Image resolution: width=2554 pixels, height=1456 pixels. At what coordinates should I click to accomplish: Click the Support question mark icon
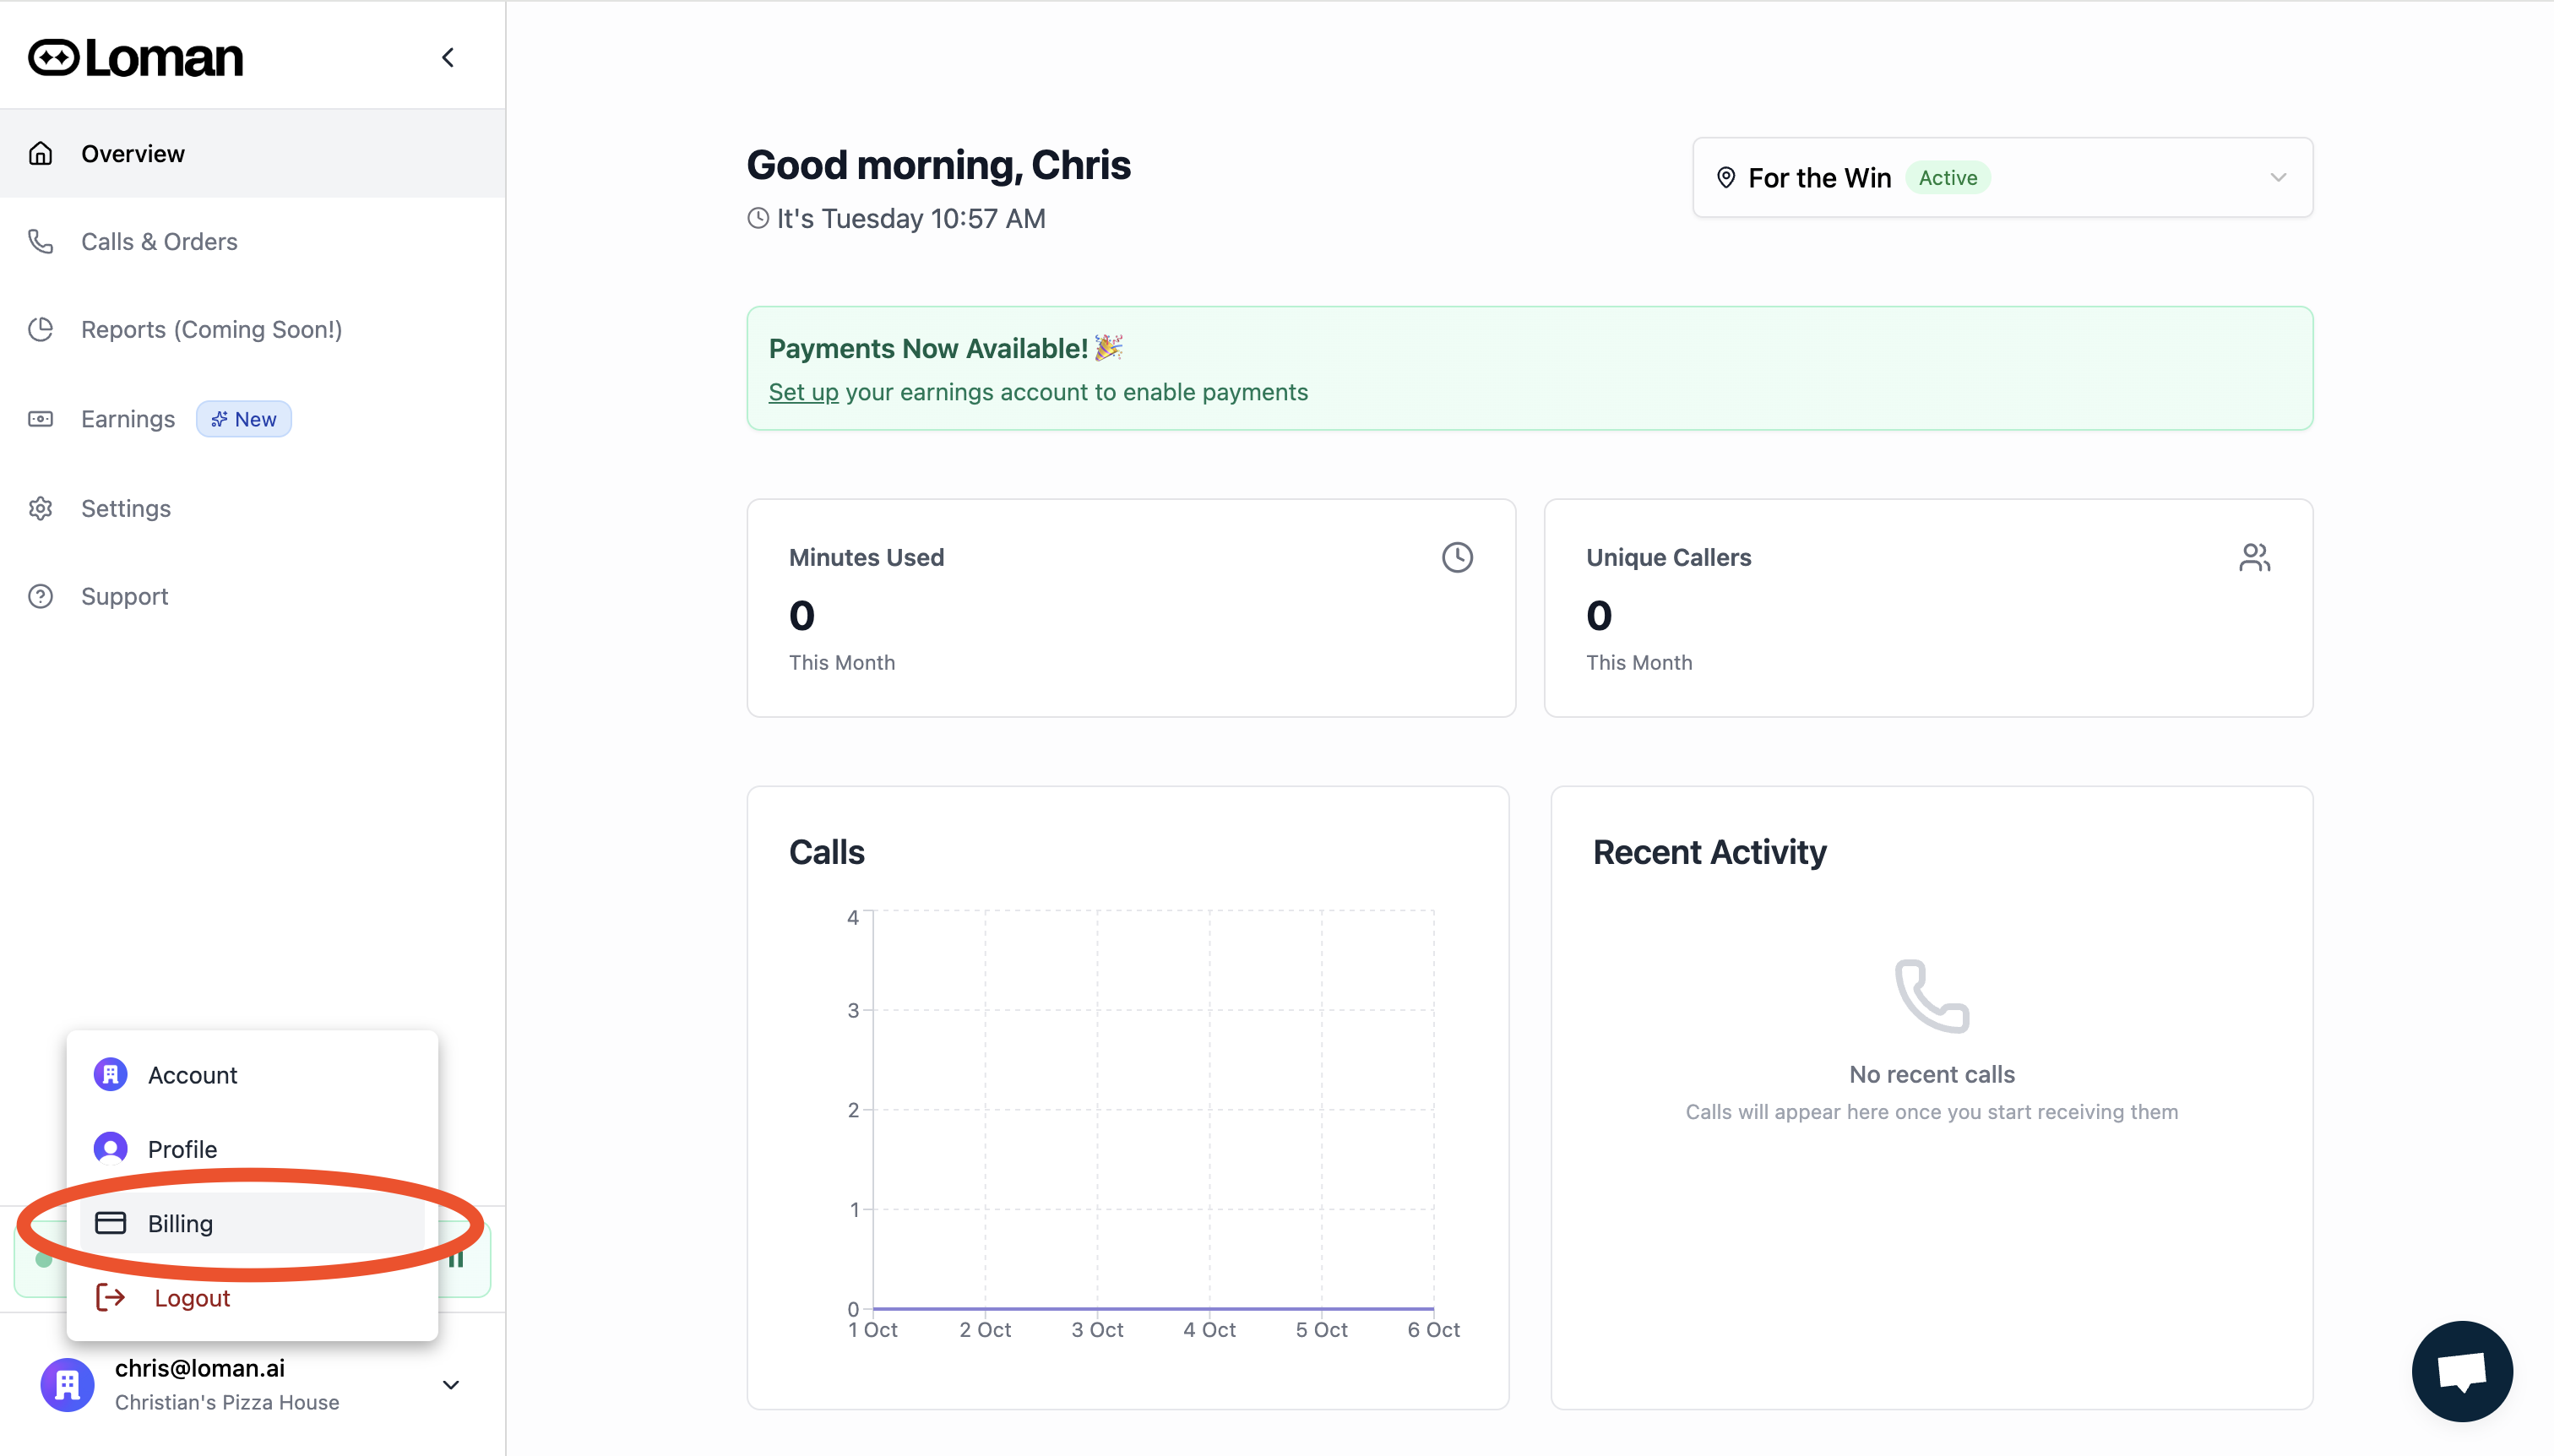click(x=41, y=596)
